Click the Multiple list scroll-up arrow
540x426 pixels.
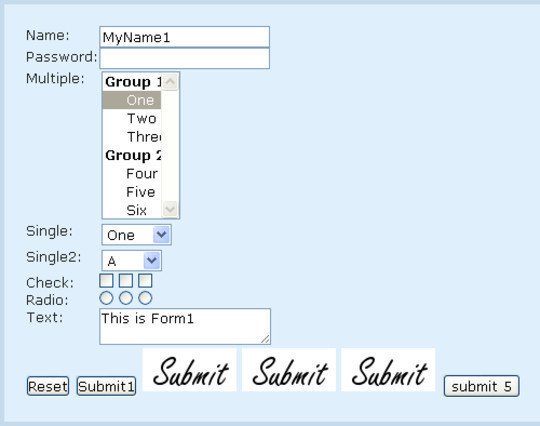tap(170, 82)
